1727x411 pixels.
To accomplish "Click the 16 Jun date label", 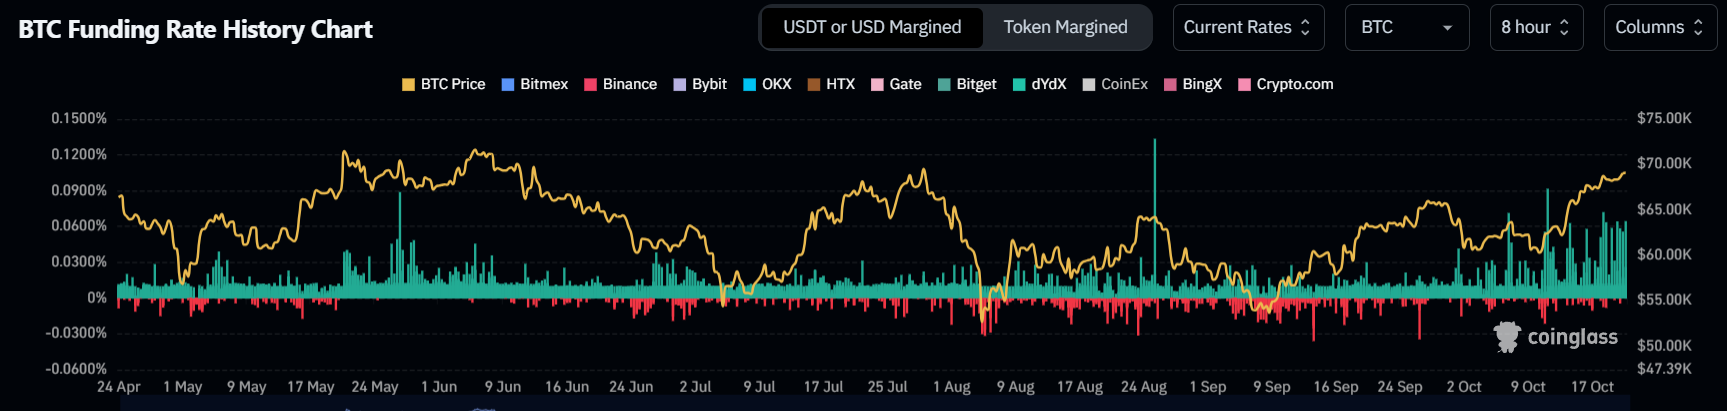I will point(566,386).
